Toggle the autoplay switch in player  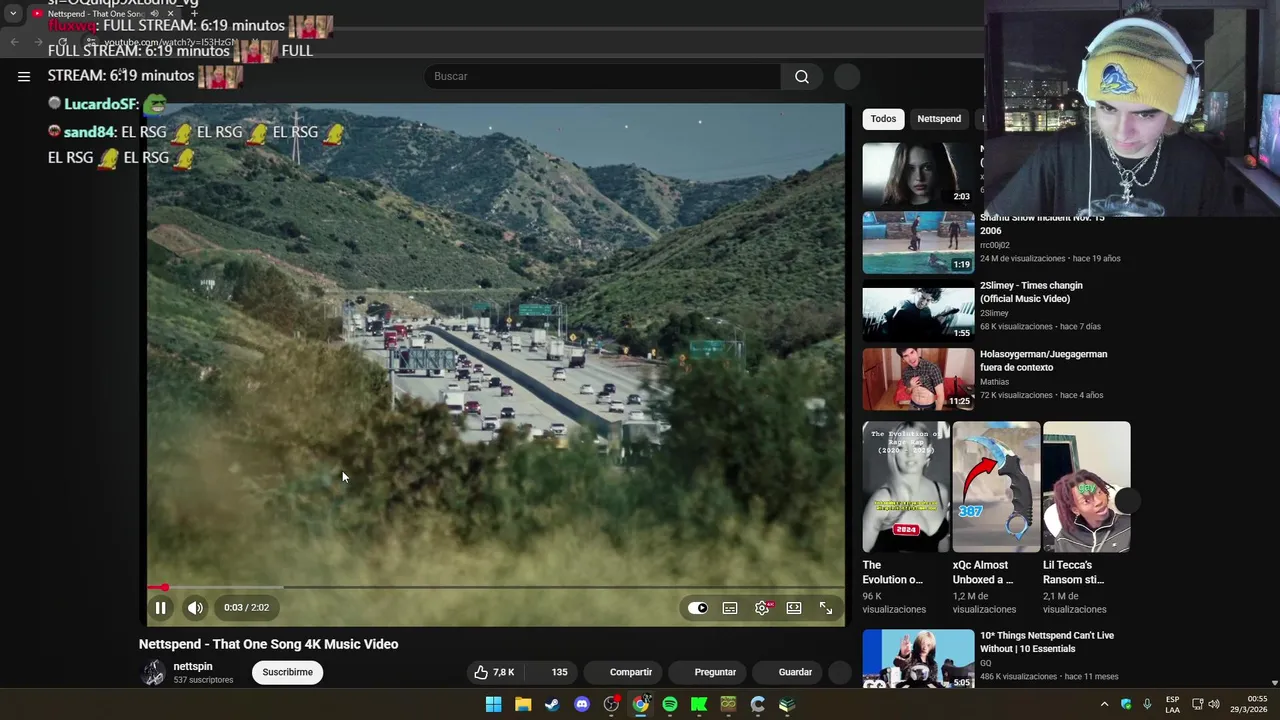[697, 608]
